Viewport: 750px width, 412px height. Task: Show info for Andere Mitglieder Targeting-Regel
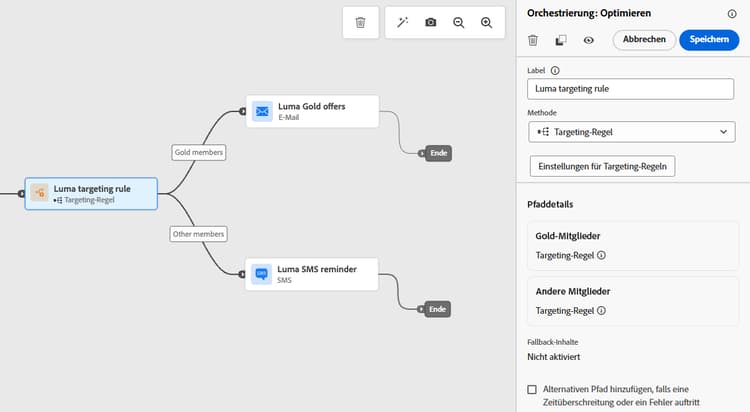click(602, 311)
